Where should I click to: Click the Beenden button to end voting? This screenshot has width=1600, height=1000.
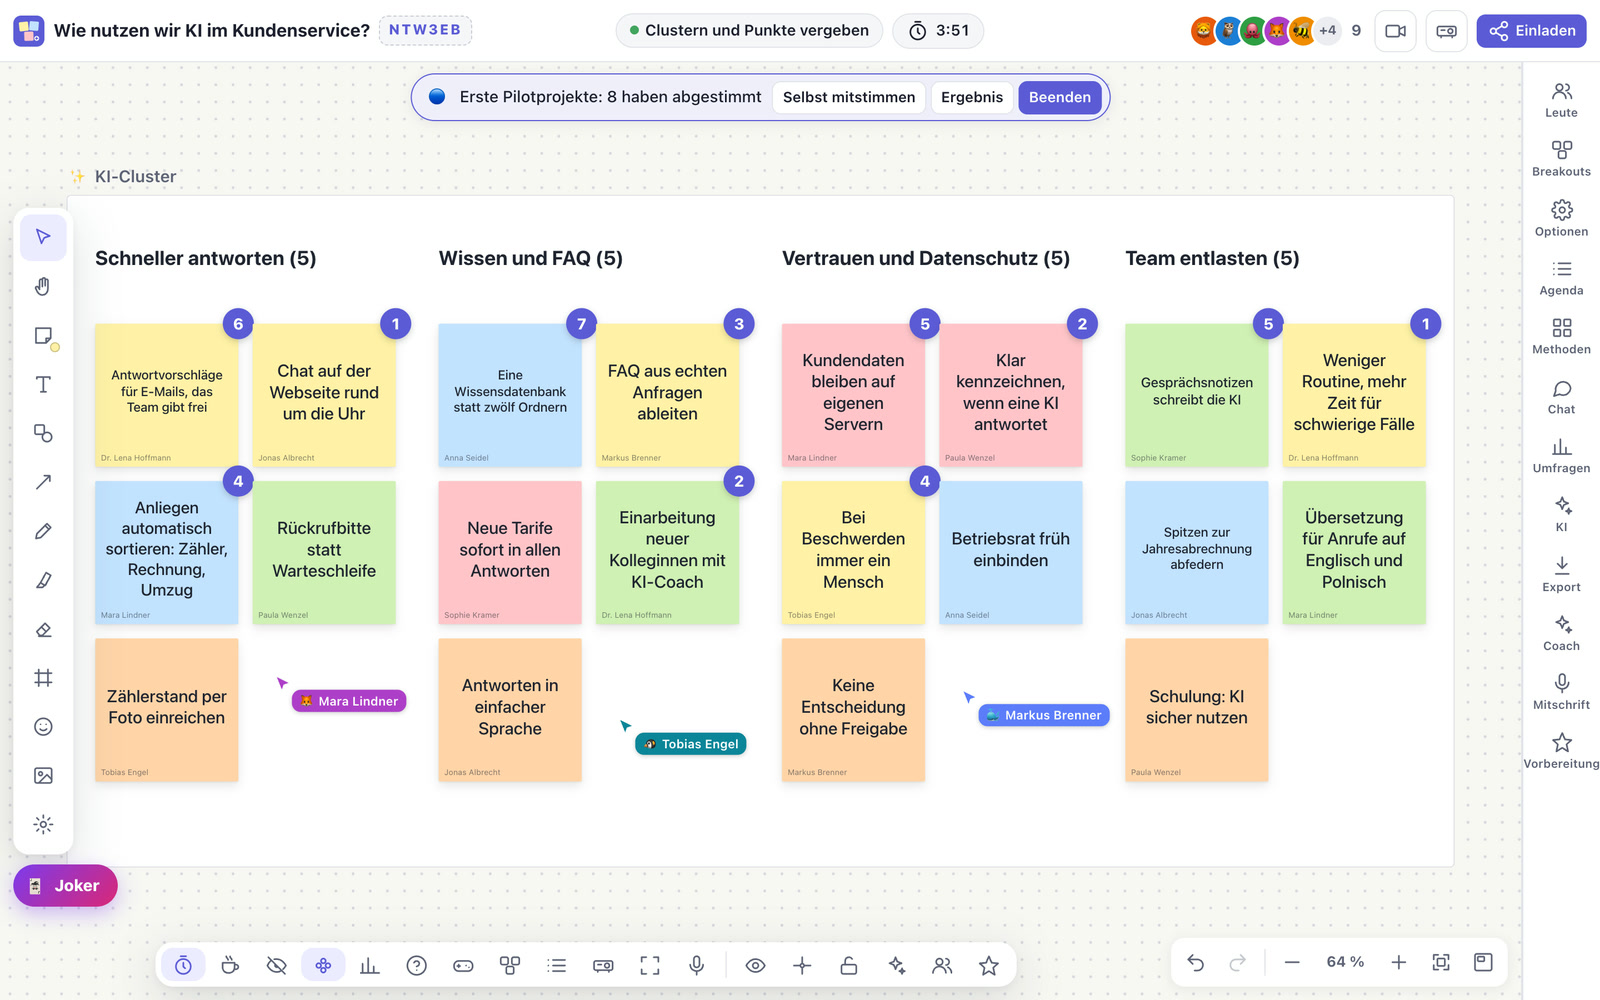(x=1060, y=97)
